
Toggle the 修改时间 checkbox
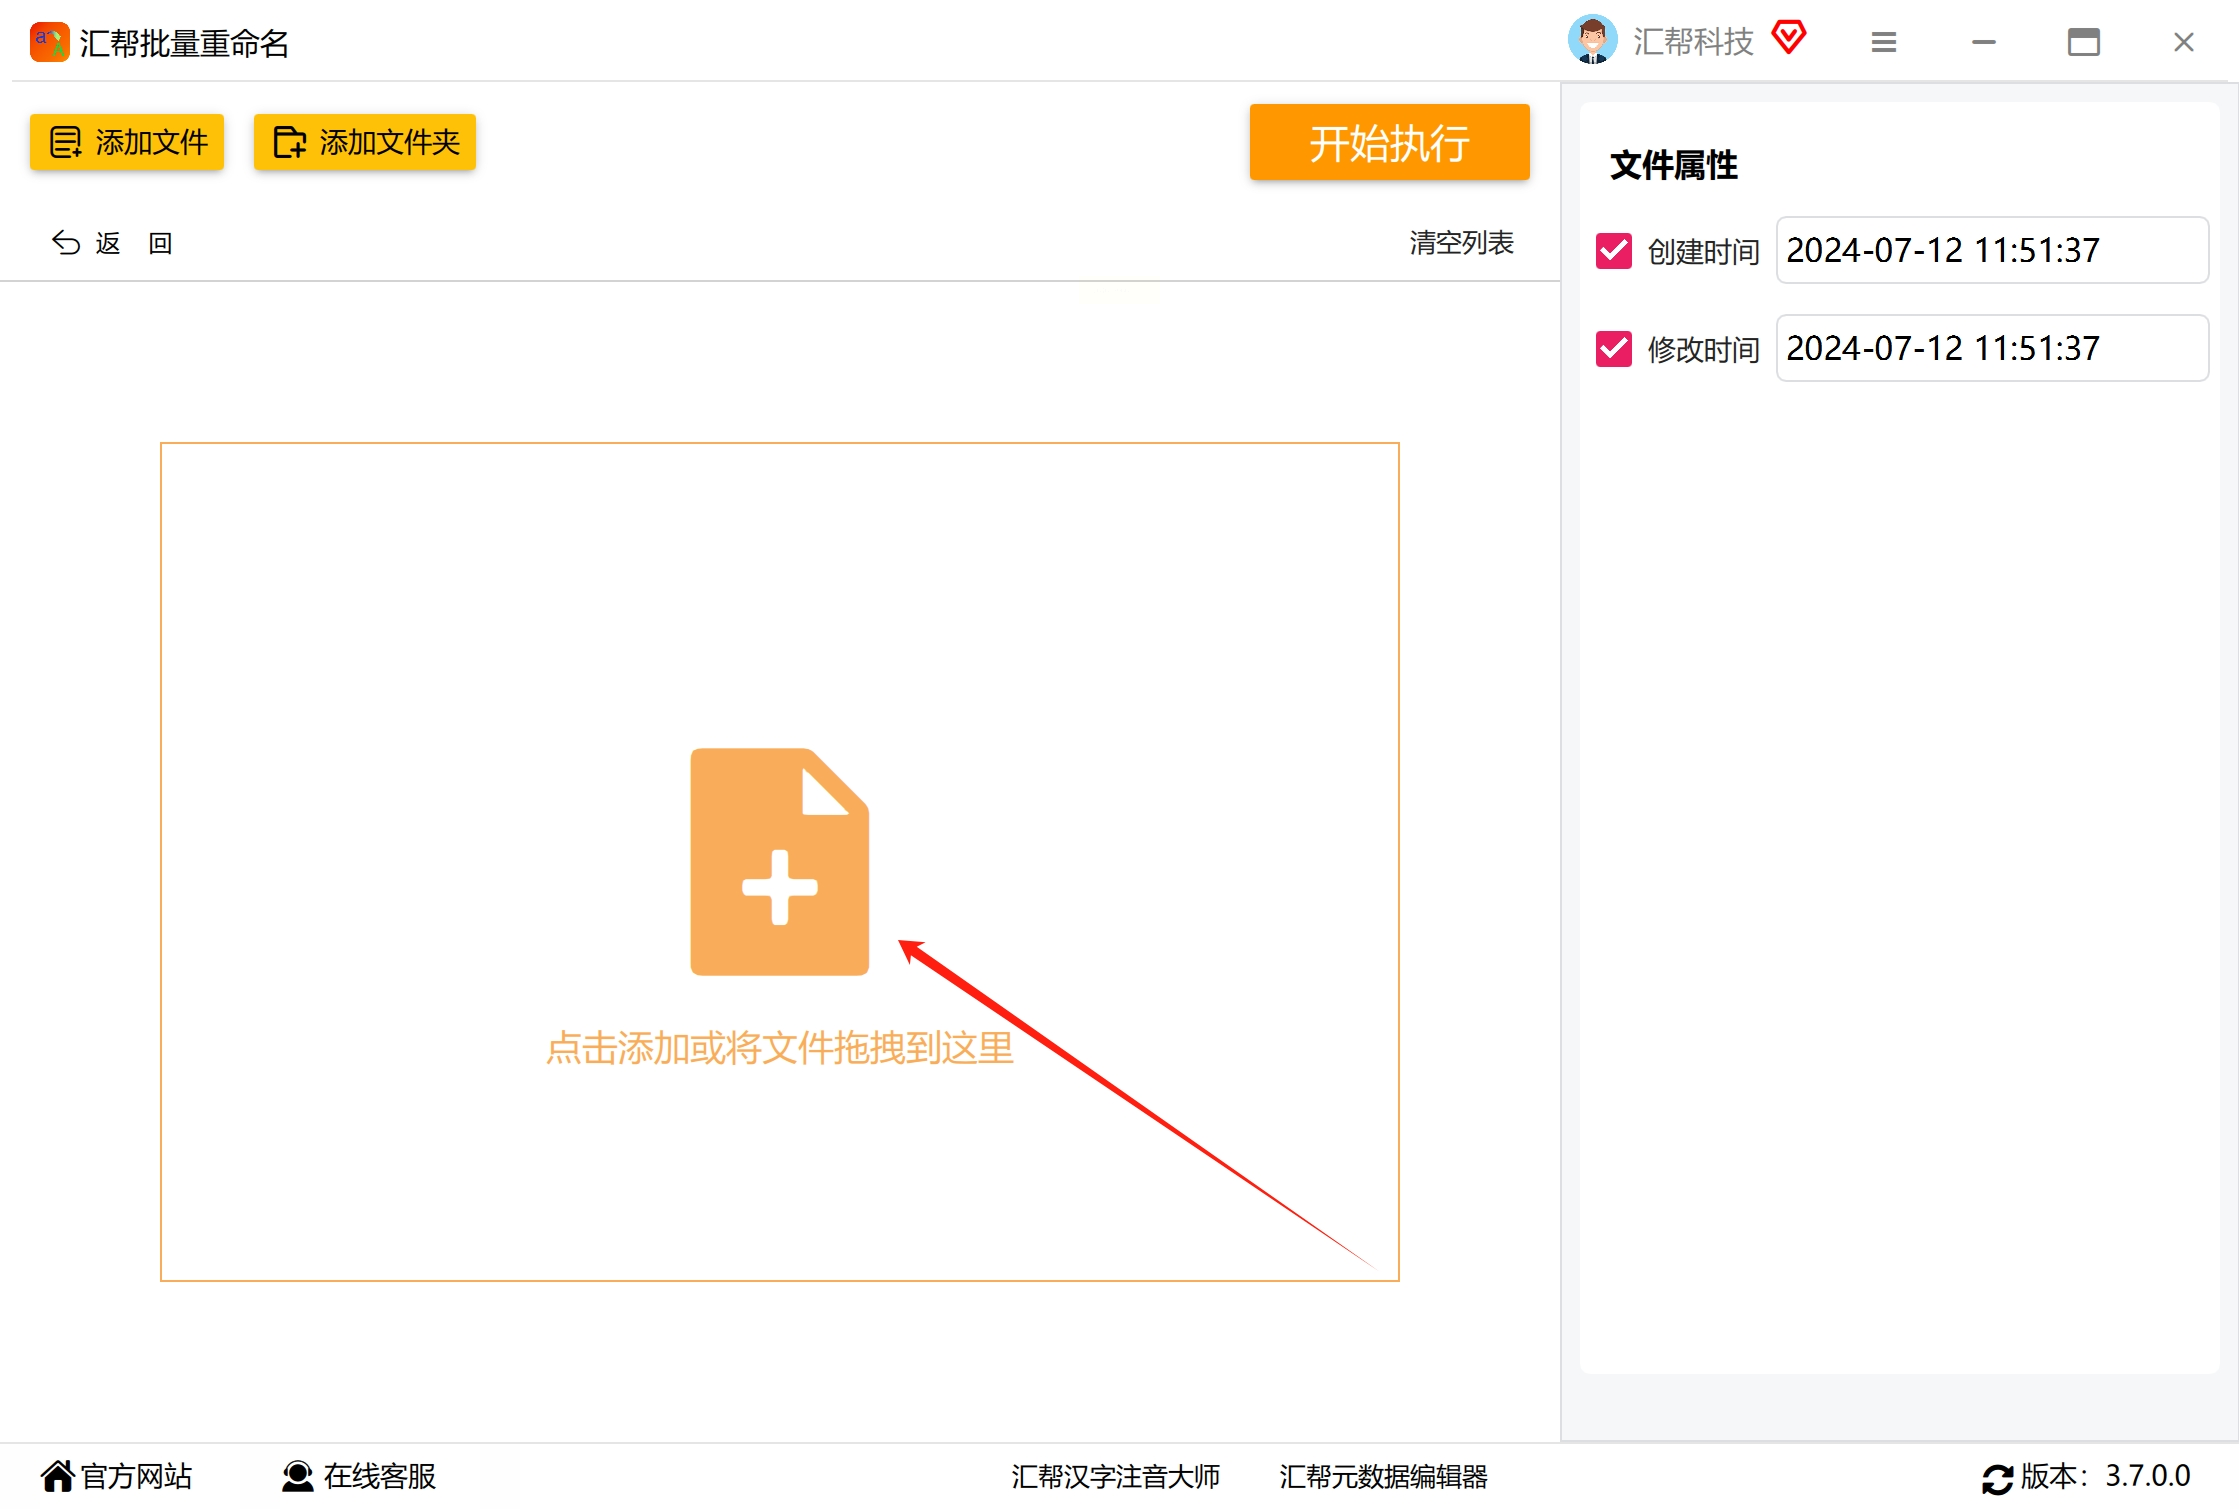(1613, 349)
